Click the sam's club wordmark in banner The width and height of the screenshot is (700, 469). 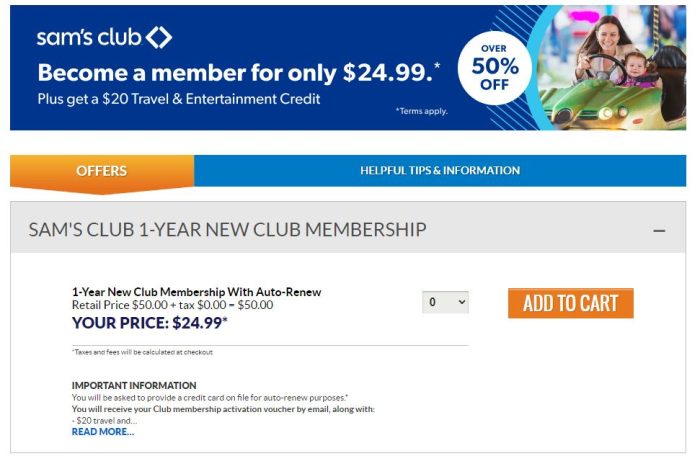click(x=90, y=38)
